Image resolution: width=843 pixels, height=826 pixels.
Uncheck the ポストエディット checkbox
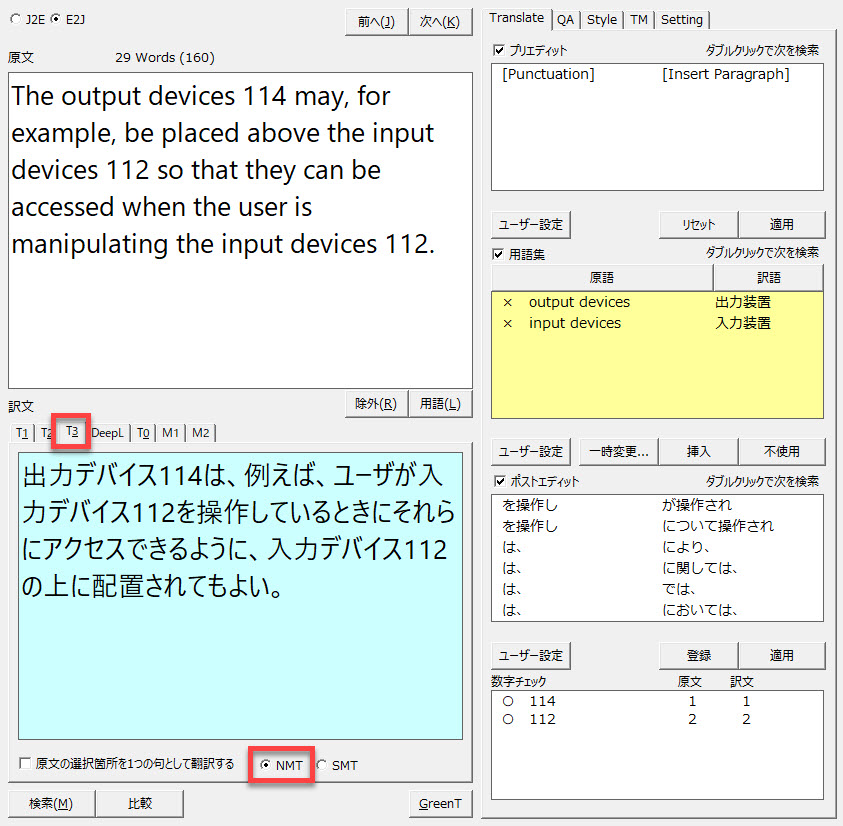pyautogui.click(x=499, y=481)
